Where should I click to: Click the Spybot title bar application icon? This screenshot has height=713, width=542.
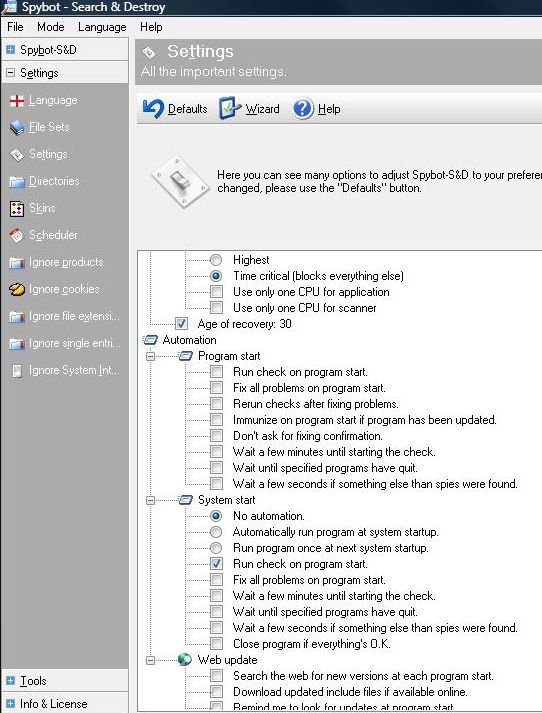(9, 7)
